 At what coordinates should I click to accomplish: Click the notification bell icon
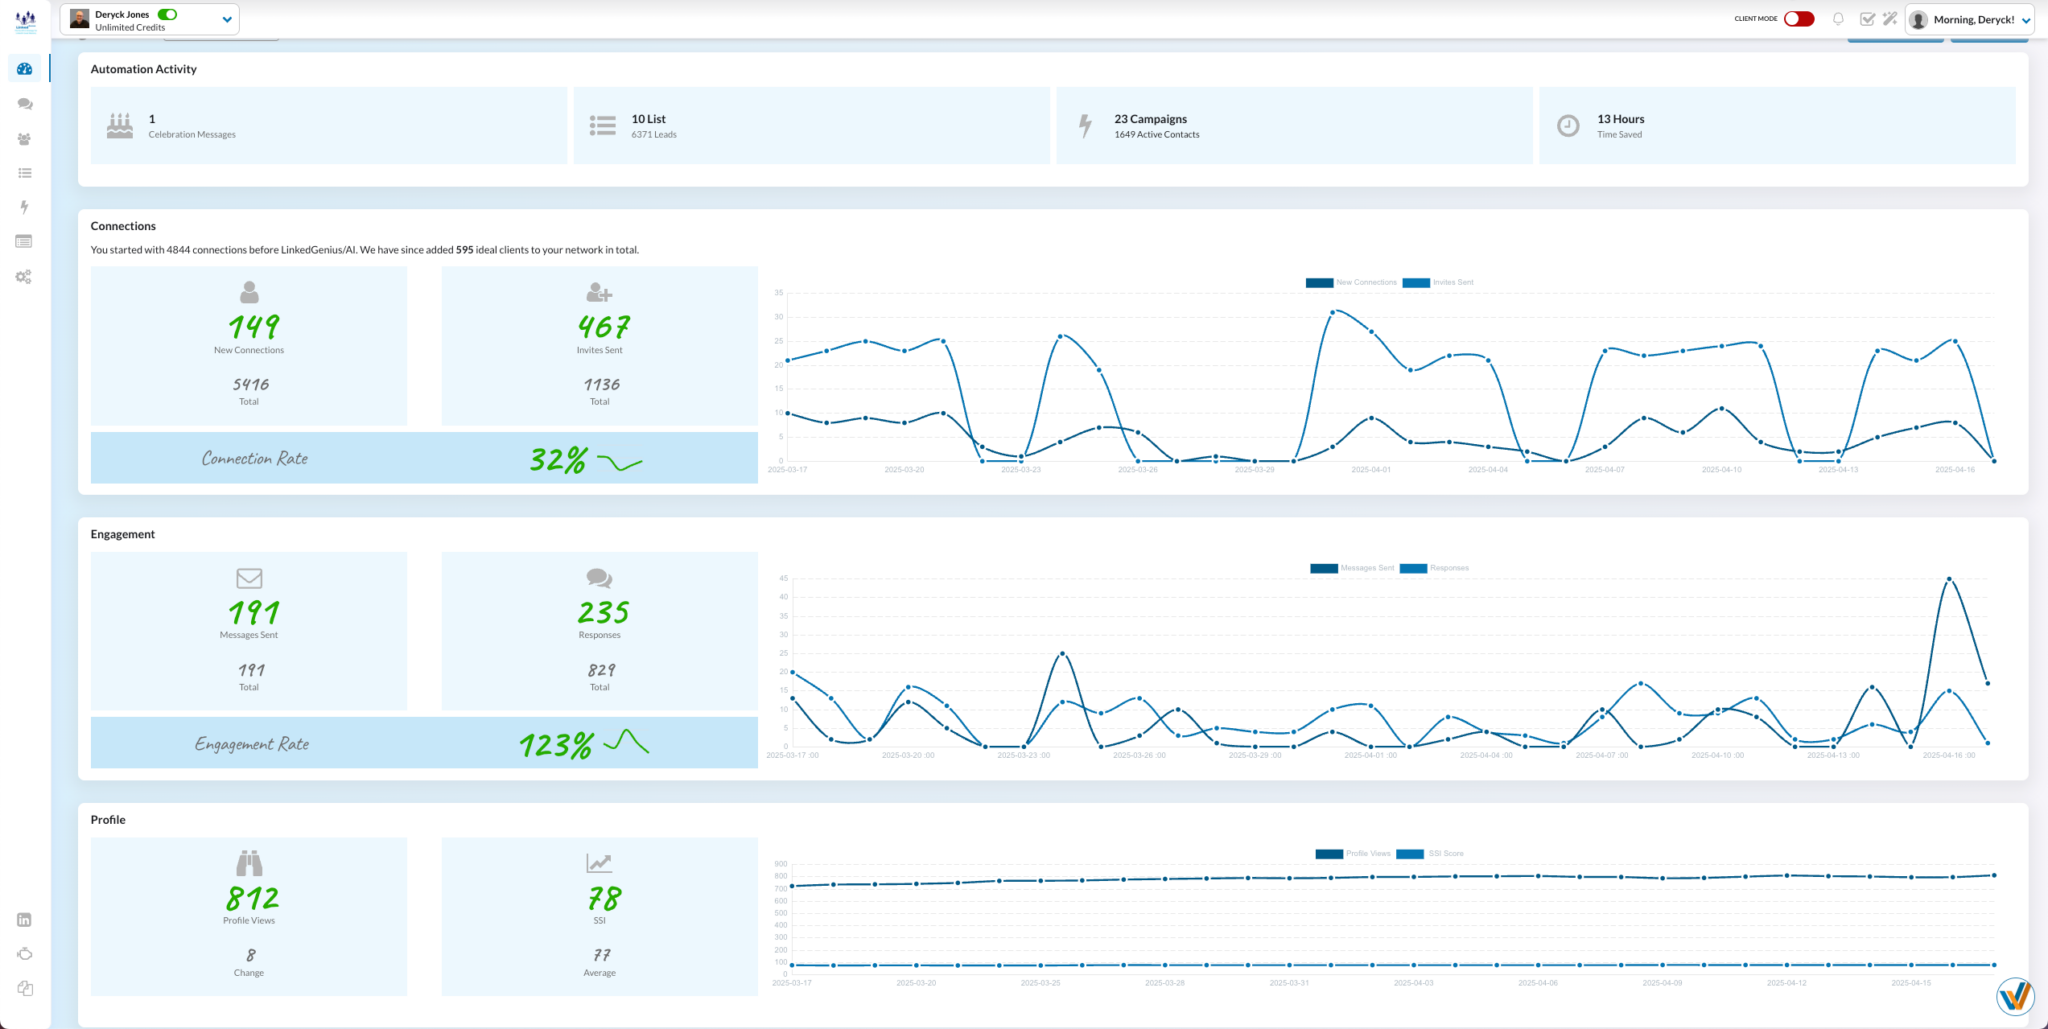(x=1838, y=19)
